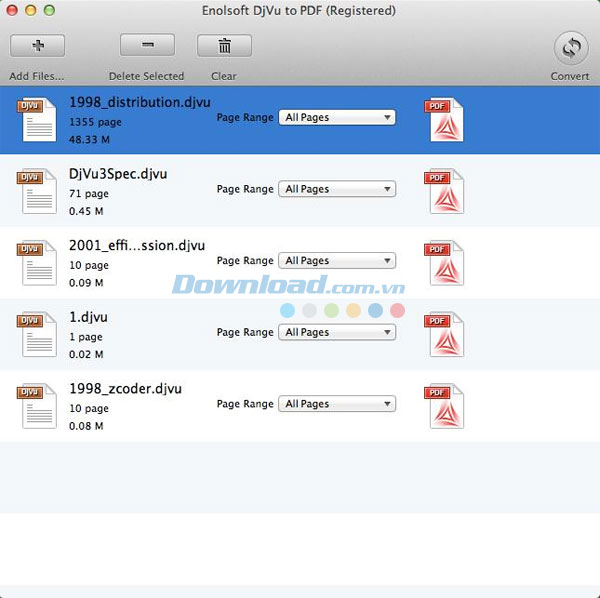Image resolution: width=600 pixels, height=598 pixels.
Task: Click the 71 page count text
Action: click(89, 194)
